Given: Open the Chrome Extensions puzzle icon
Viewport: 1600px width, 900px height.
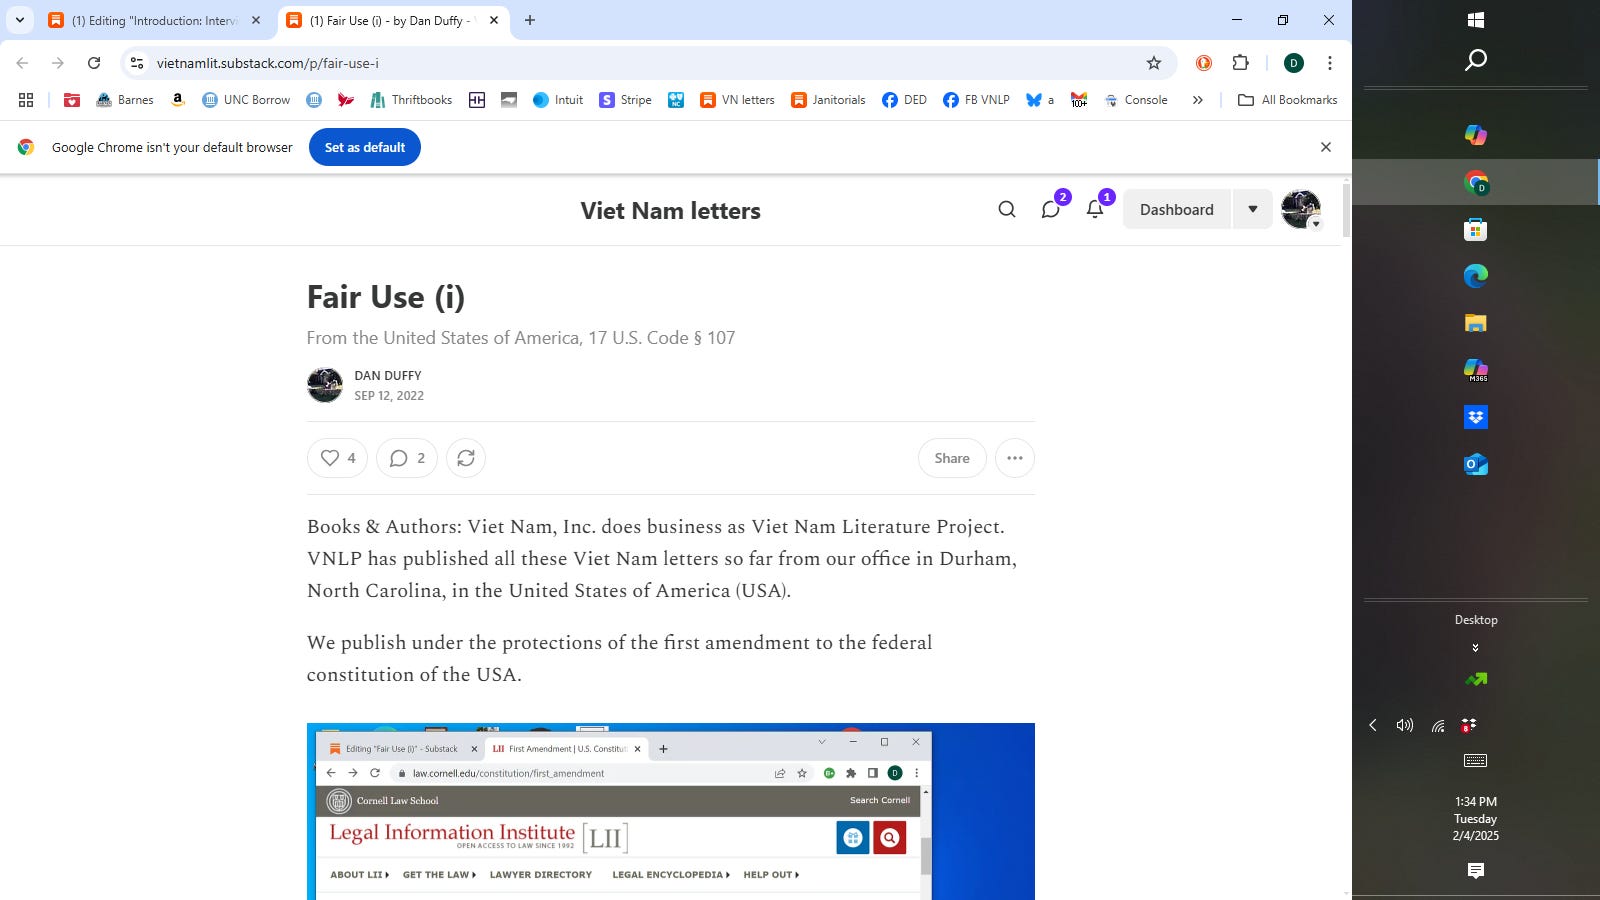Looking at the screenshot, I should pyautogui.click(x=1240, y=63).
